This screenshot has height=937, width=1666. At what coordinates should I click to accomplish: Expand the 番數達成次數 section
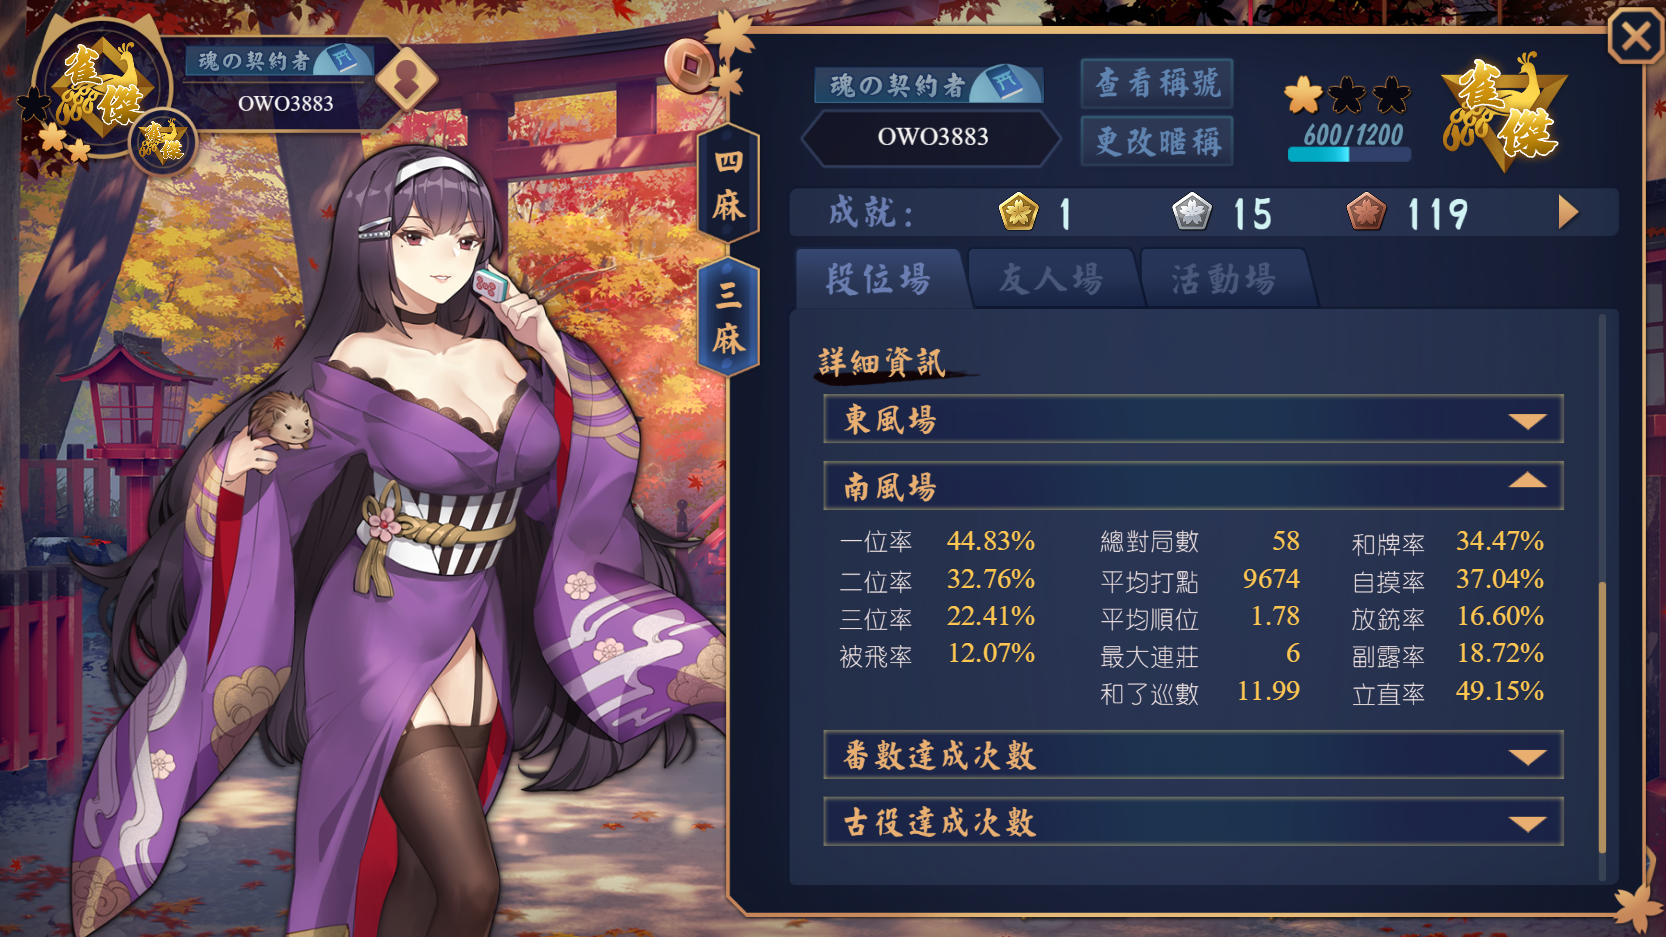point(1193,755)
